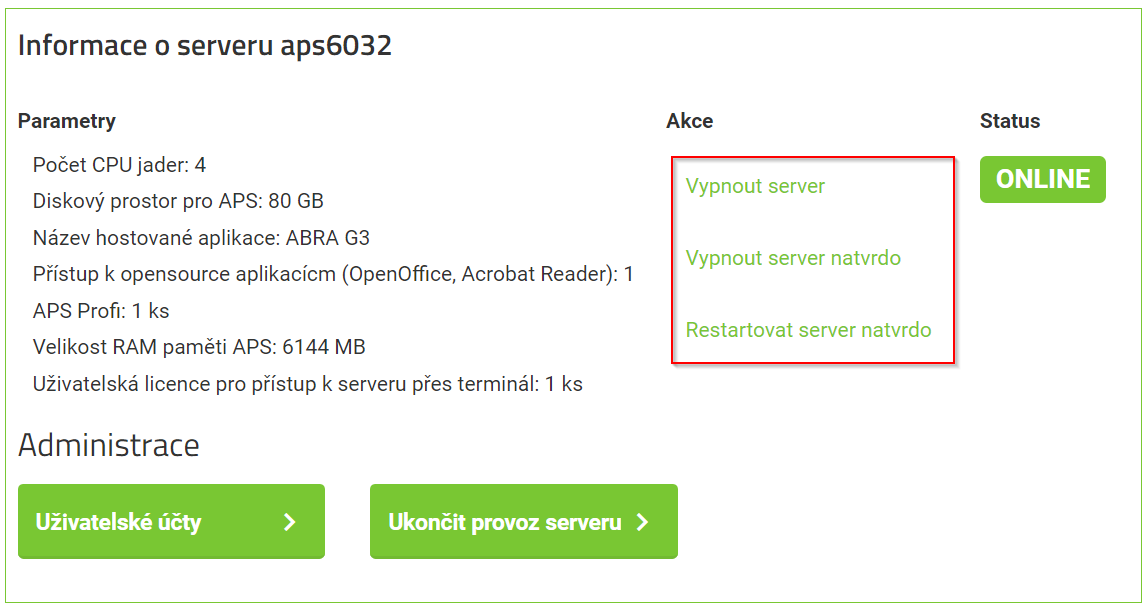Click the Vypnout server link
The image size is (1147, 614).
[x=755, y=186]
